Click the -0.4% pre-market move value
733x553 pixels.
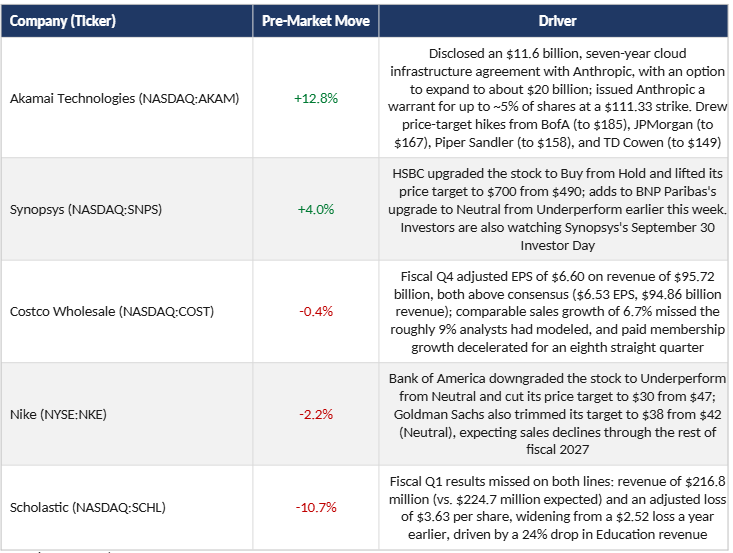click(316, 311)
